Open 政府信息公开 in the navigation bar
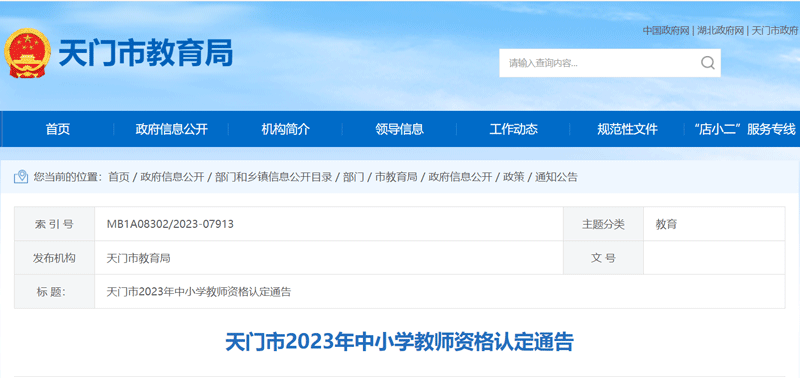Screen dimensions: 800x378 coord(171,129)
